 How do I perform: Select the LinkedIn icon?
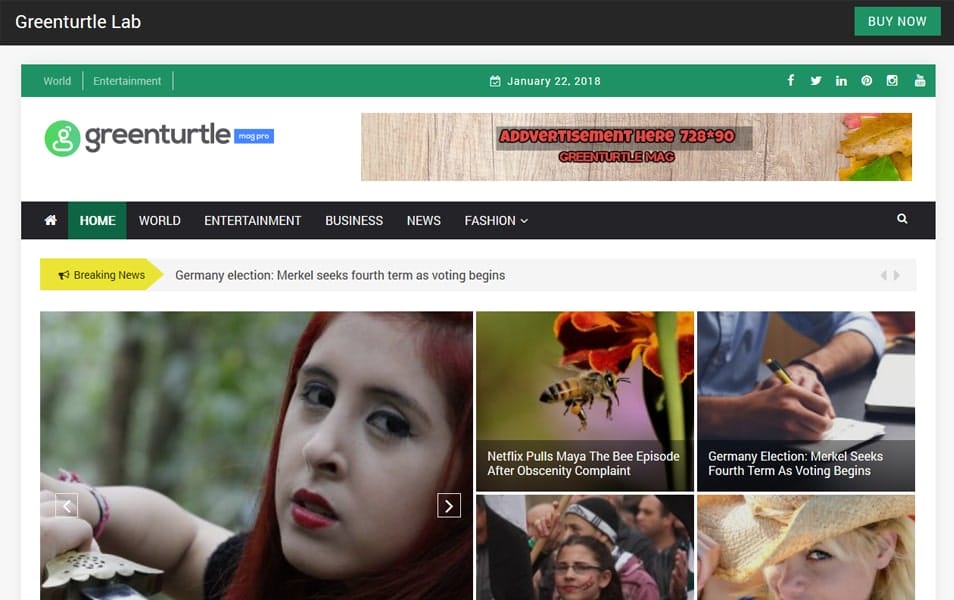pyautogui.click(x=841, y=80)
